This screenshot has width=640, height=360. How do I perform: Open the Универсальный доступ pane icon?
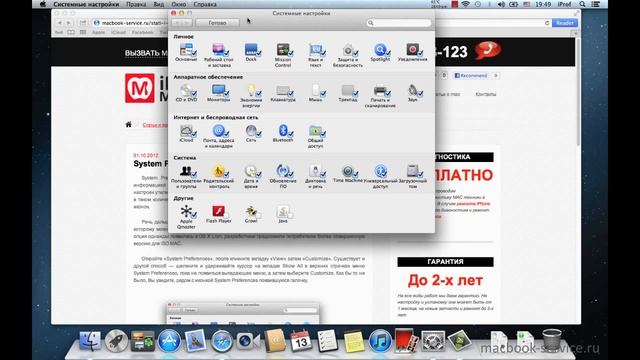click(380, 171)
